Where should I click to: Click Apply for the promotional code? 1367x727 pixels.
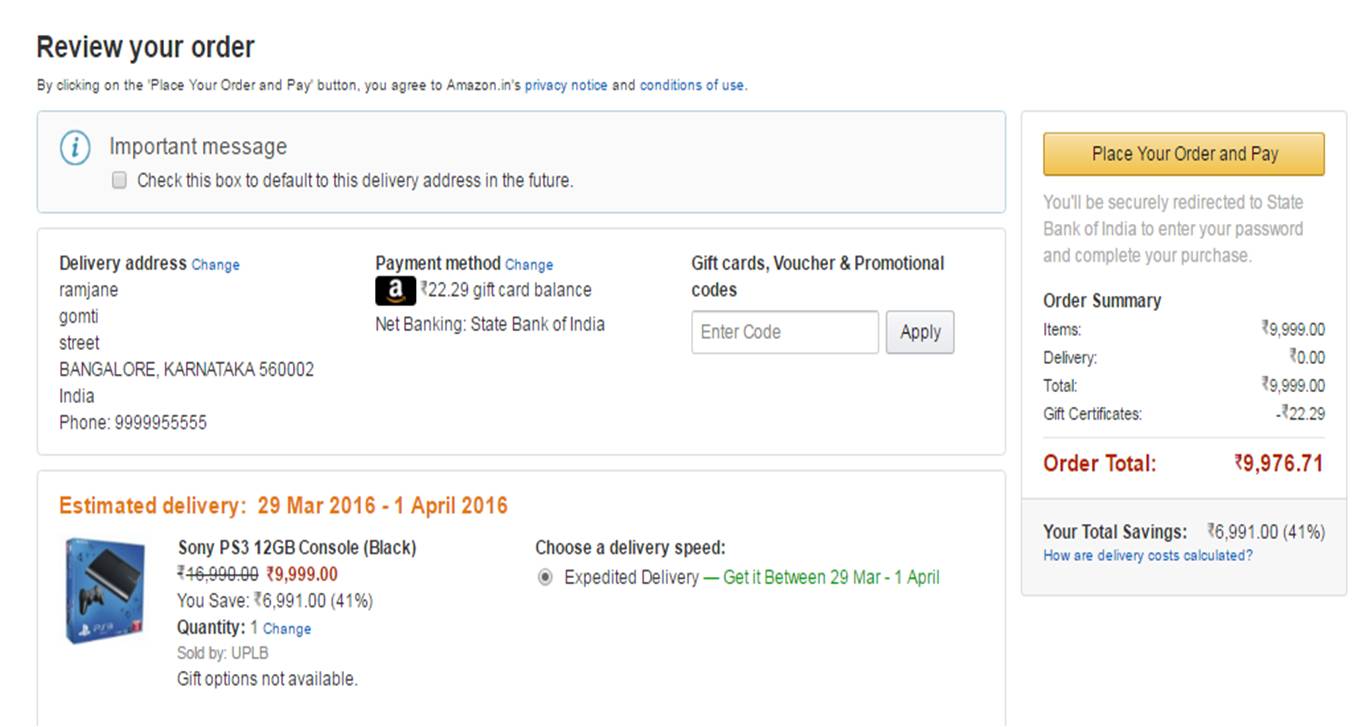tap(920, 332)
